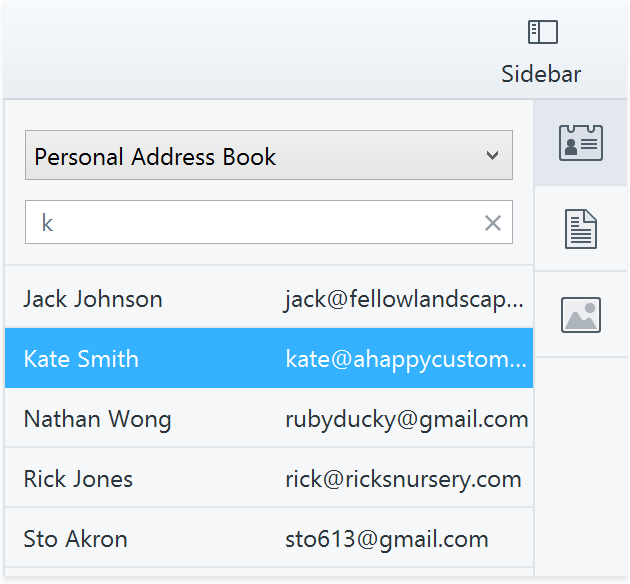Toggle the Sidebar panel icon

coord(542,32)
